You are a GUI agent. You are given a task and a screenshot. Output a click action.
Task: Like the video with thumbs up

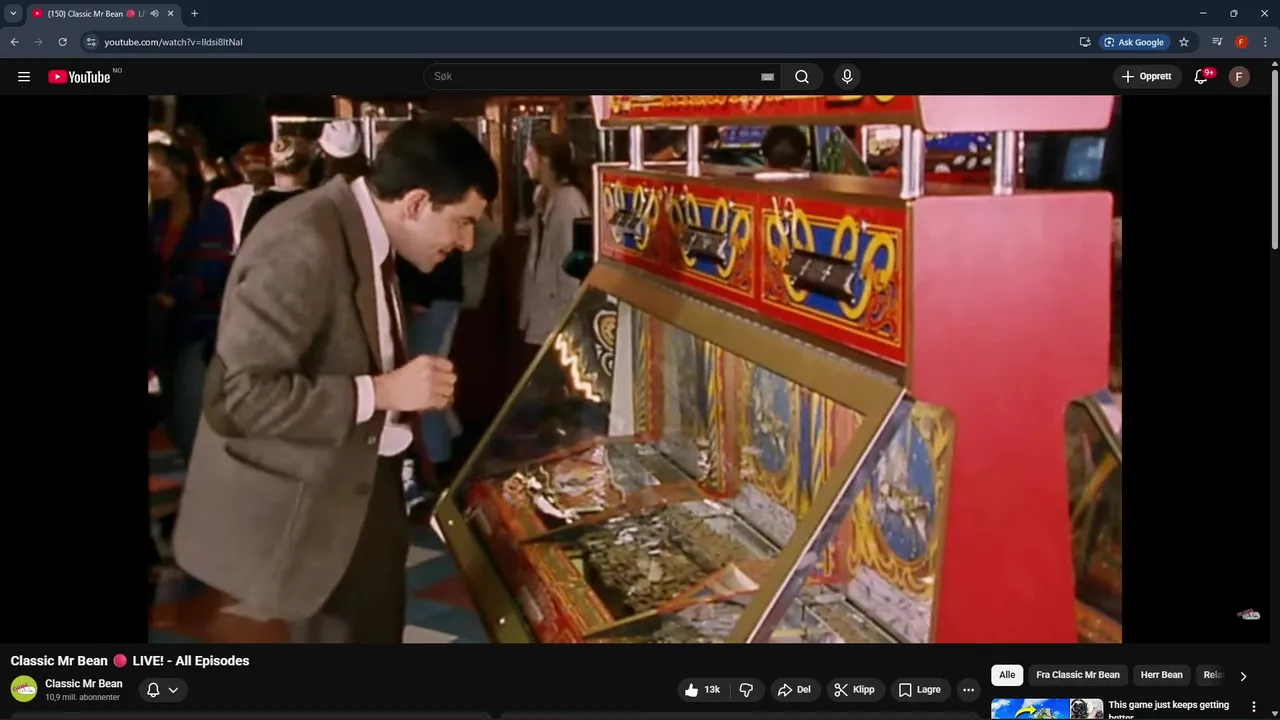pyautogui.click(x=702, y=690)
